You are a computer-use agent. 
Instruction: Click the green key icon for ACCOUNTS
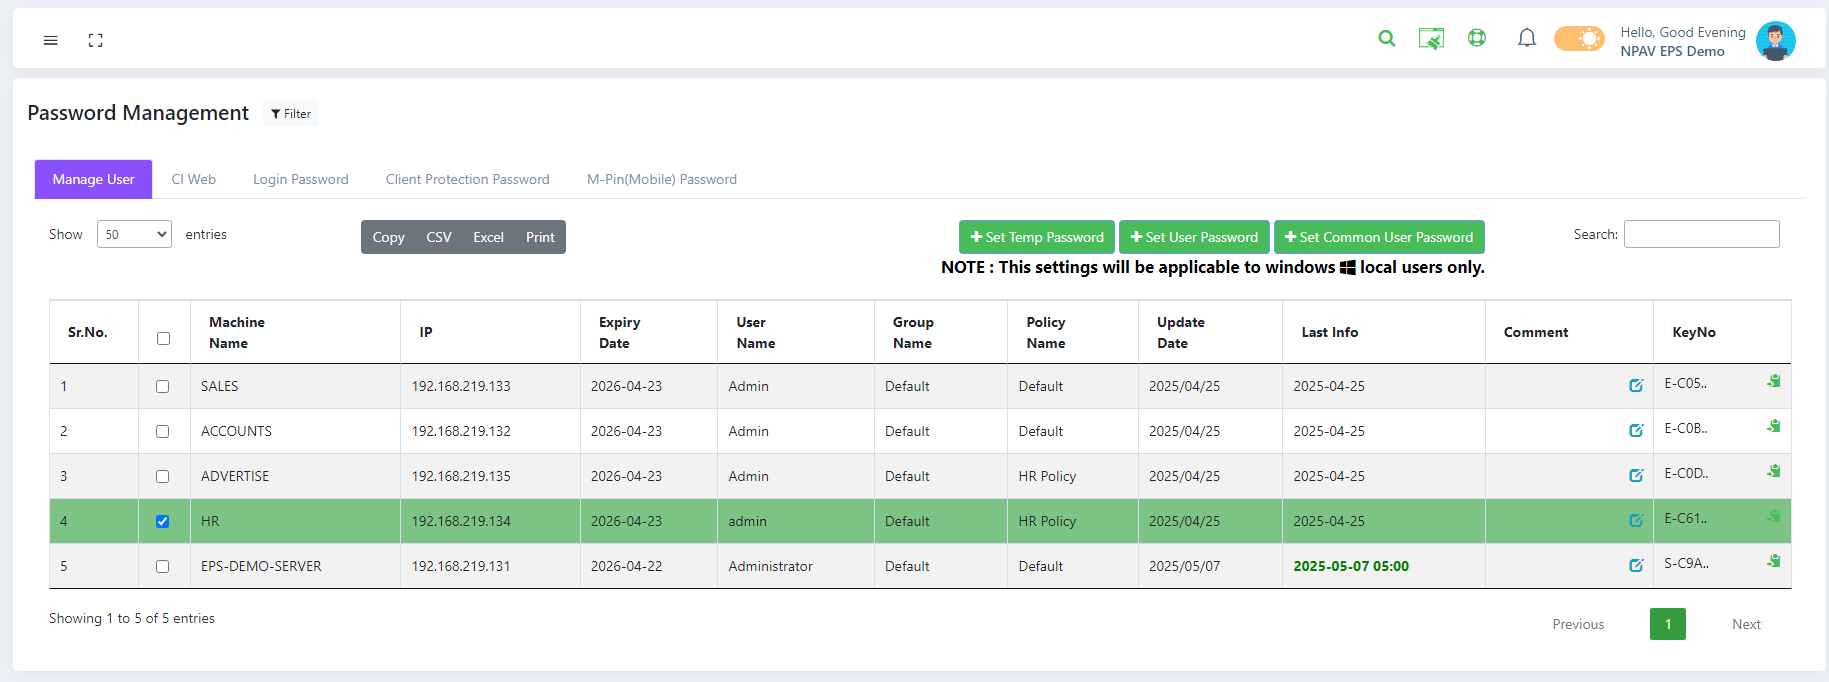point(1773,426)
